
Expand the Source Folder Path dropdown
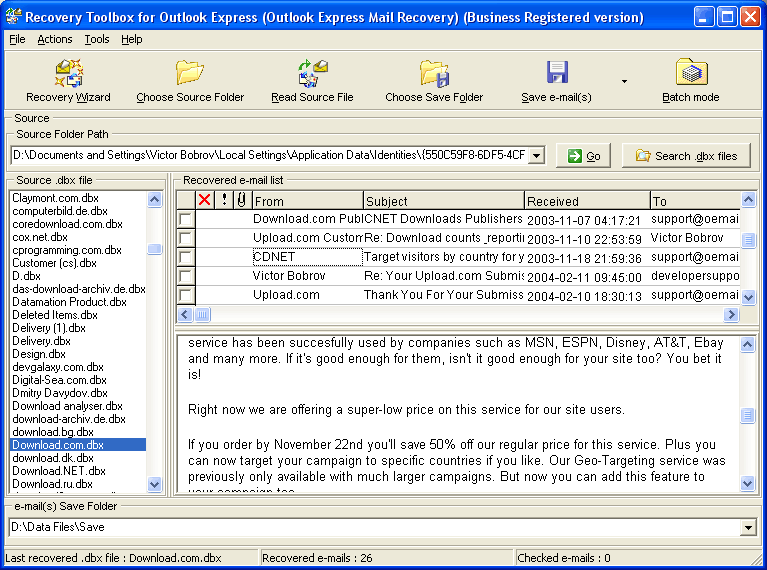coord(536,155)
